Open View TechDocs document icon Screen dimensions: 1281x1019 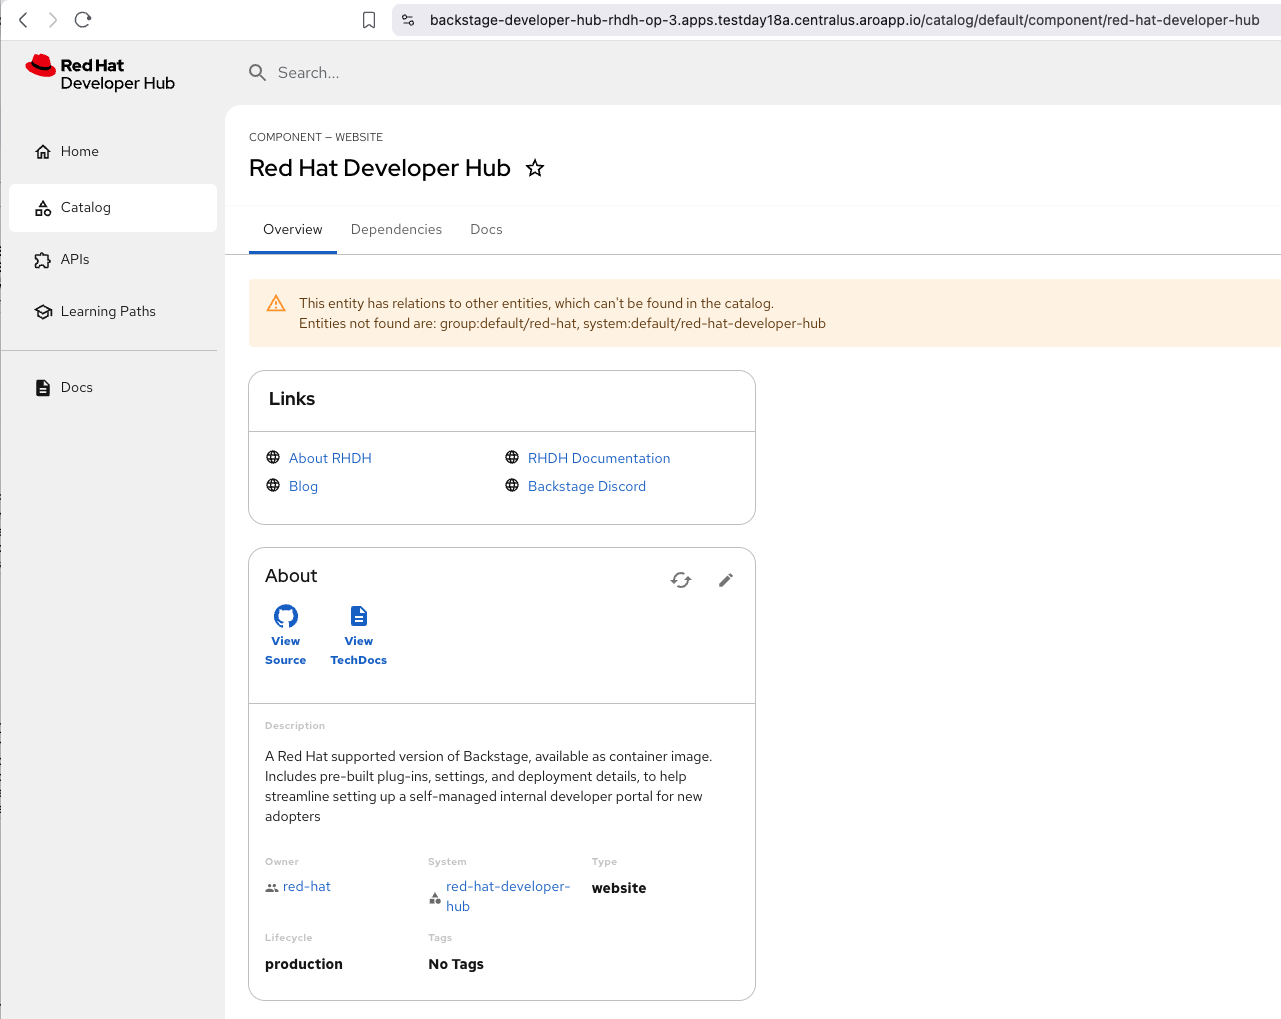pyautogui.click(x=358, y=616)
